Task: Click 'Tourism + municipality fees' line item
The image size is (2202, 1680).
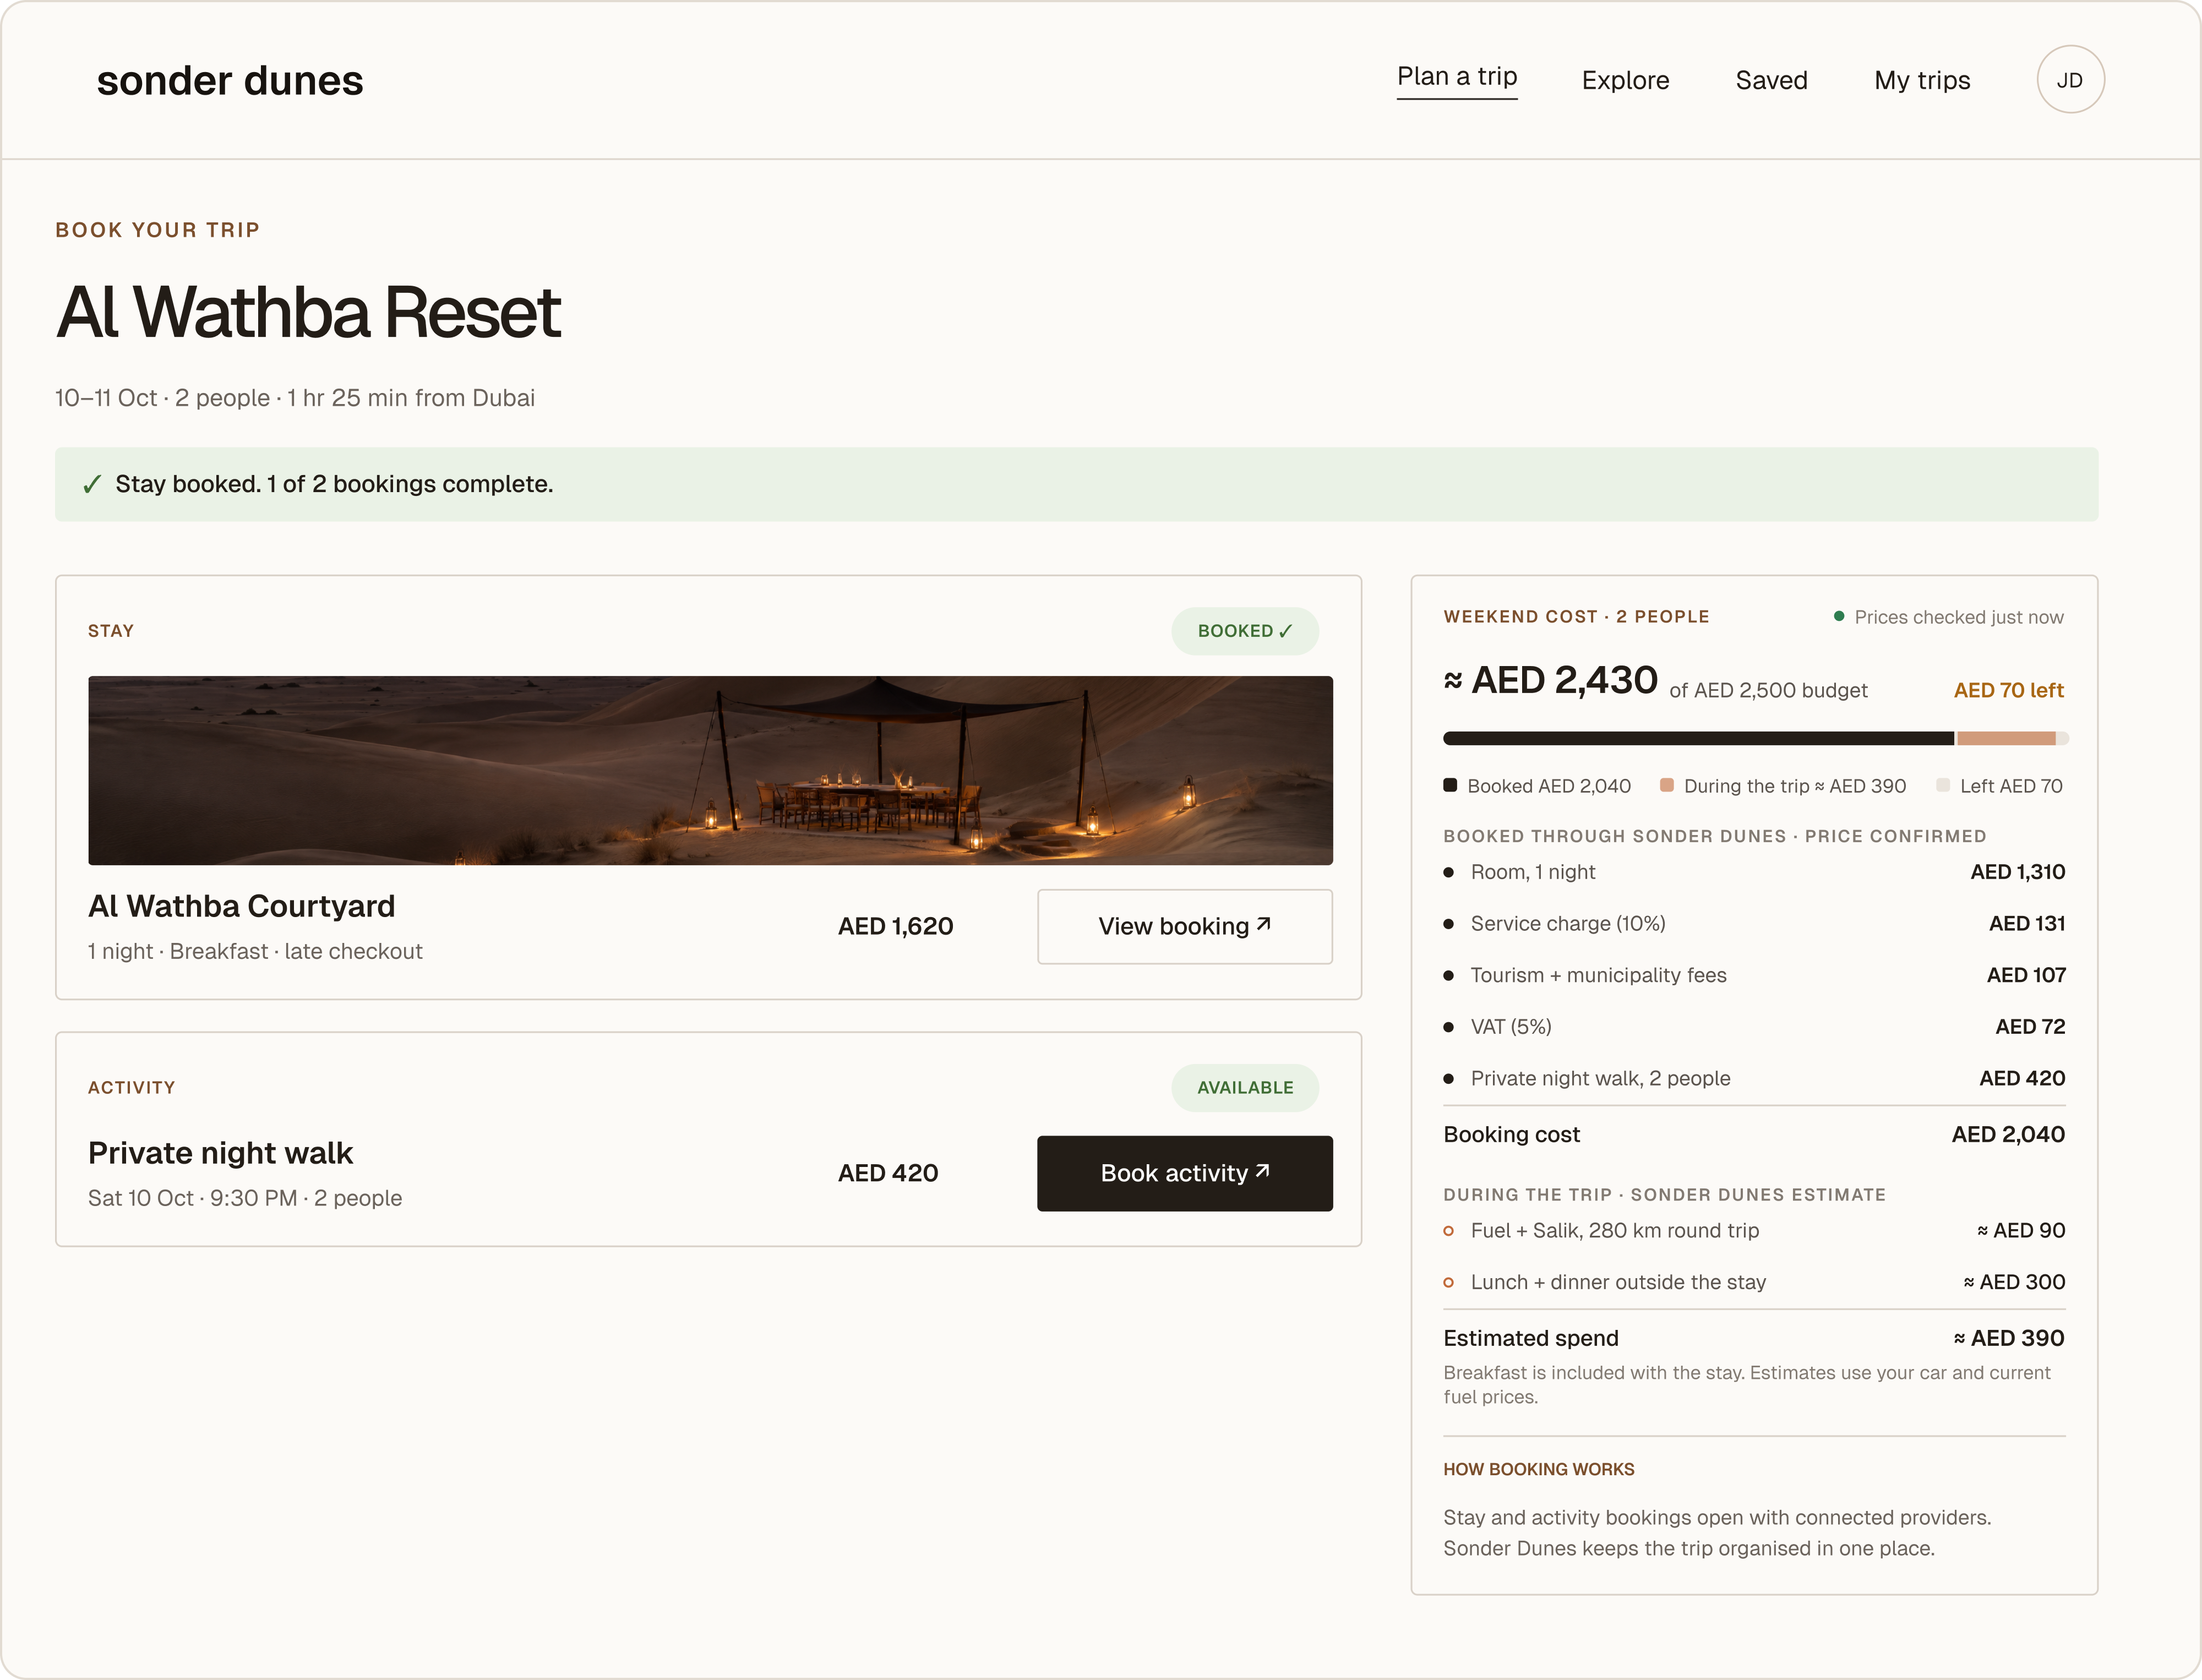Action: pos(1754,975)
